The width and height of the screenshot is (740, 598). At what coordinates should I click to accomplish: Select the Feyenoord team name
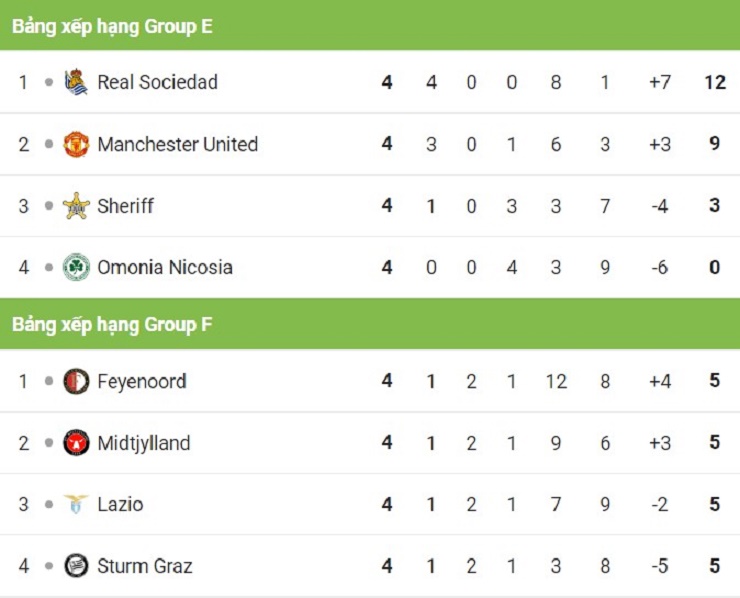(141, 381)
